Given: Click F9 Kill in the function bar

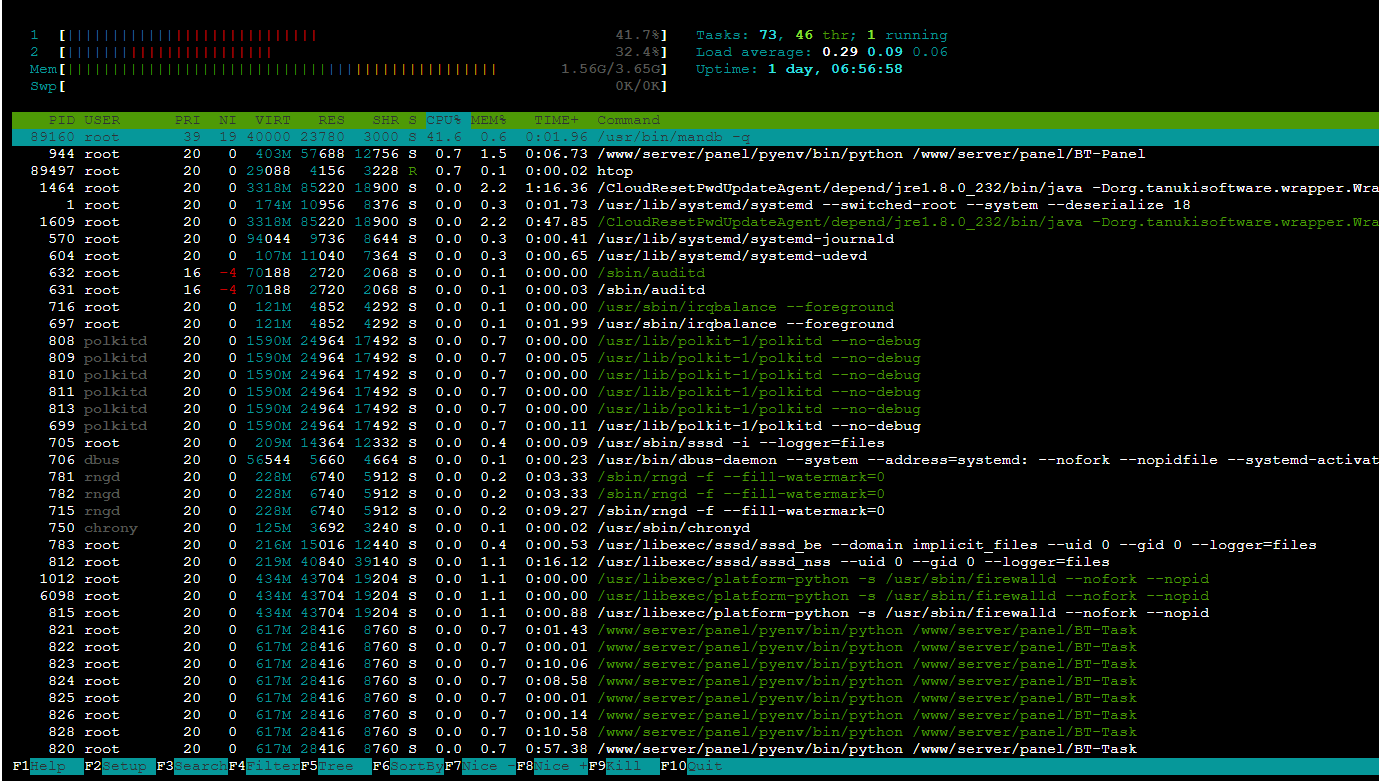Looking at the screenshot, I should coord(624,766).
